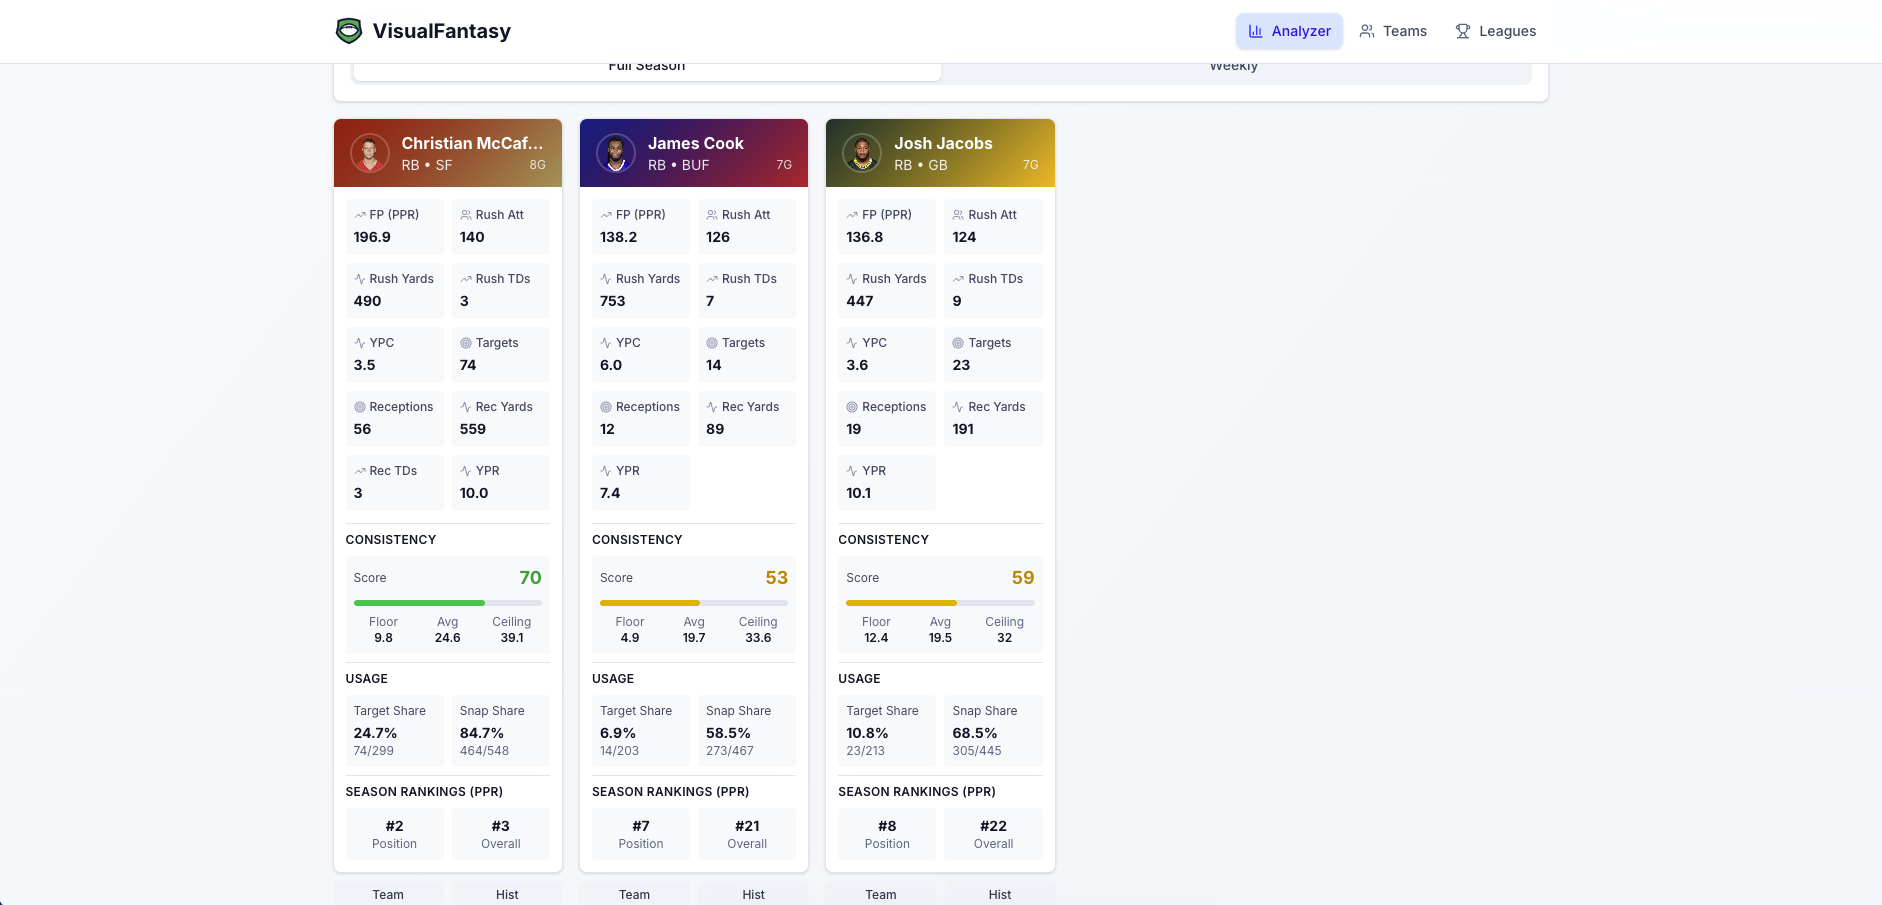Click Josh Jacobs's Target Share value 10.8%
1882x905 pixels.
[x=867, y=733]
